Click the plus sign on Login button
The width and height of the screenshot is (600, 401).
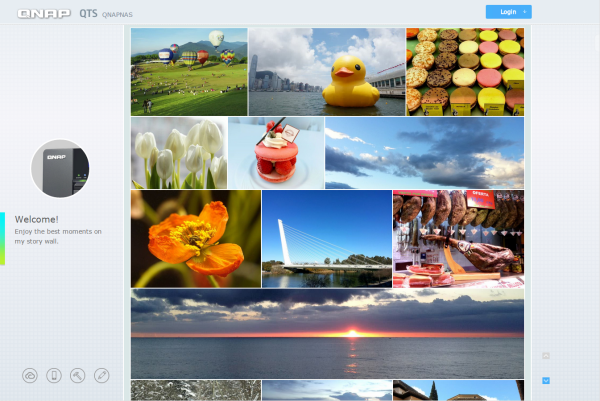(524, 12)
